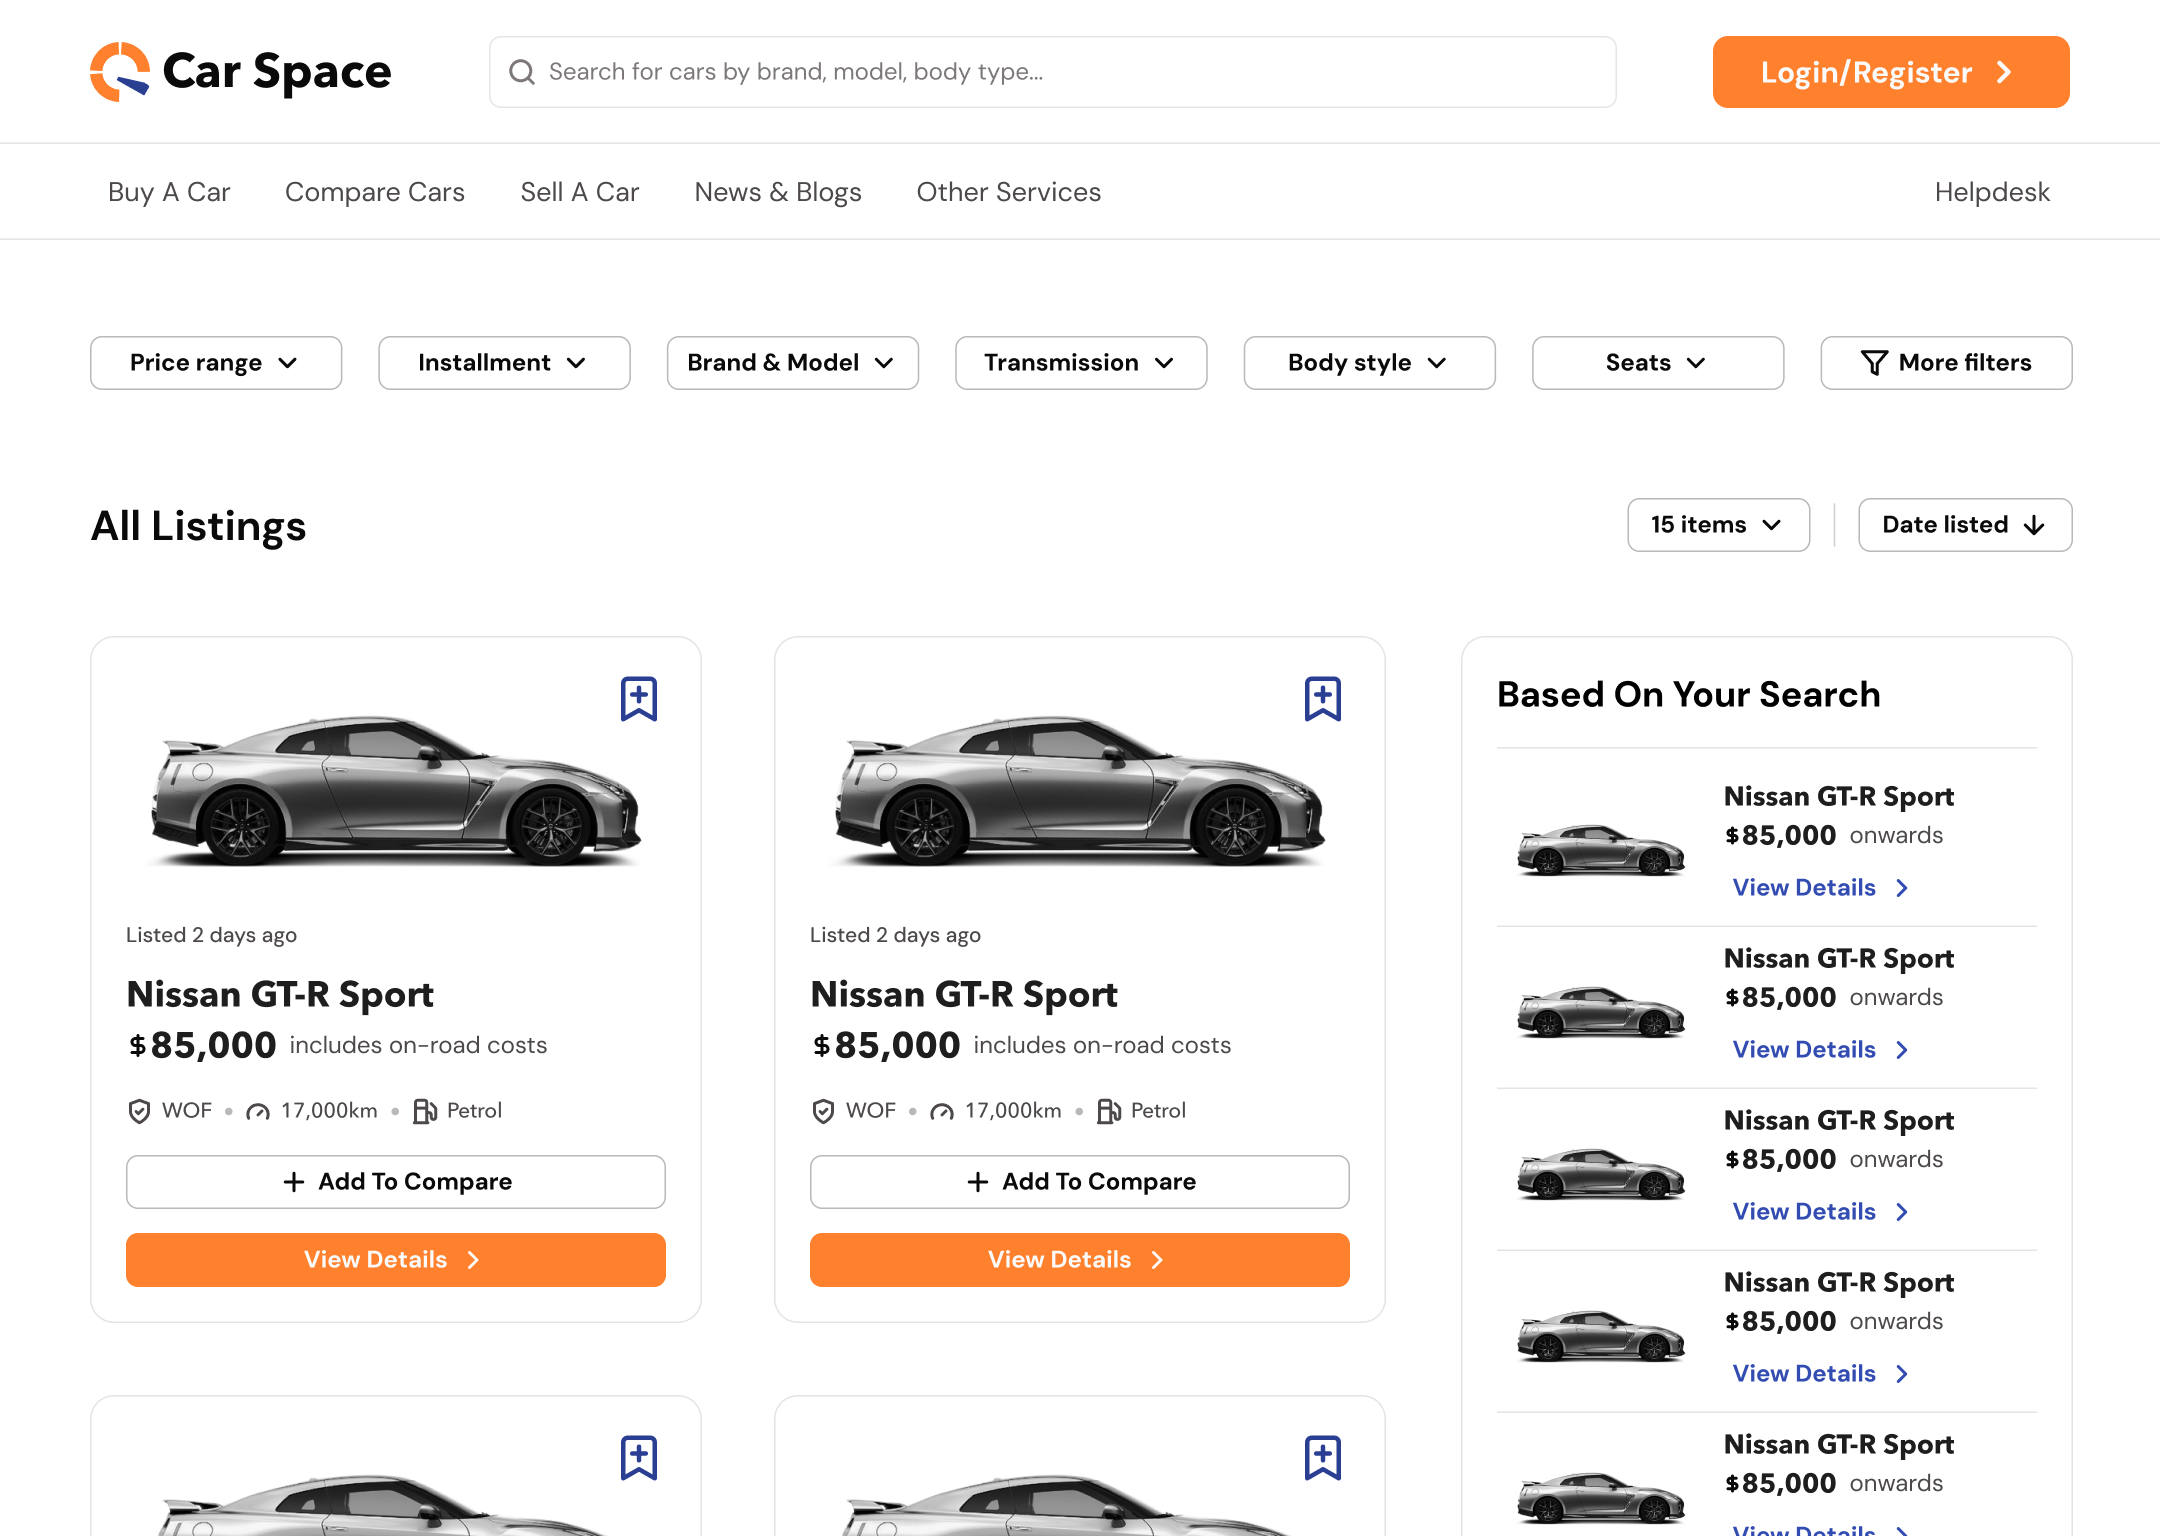Click the WOF shield icon on first listing

[x=139, y=1111]
